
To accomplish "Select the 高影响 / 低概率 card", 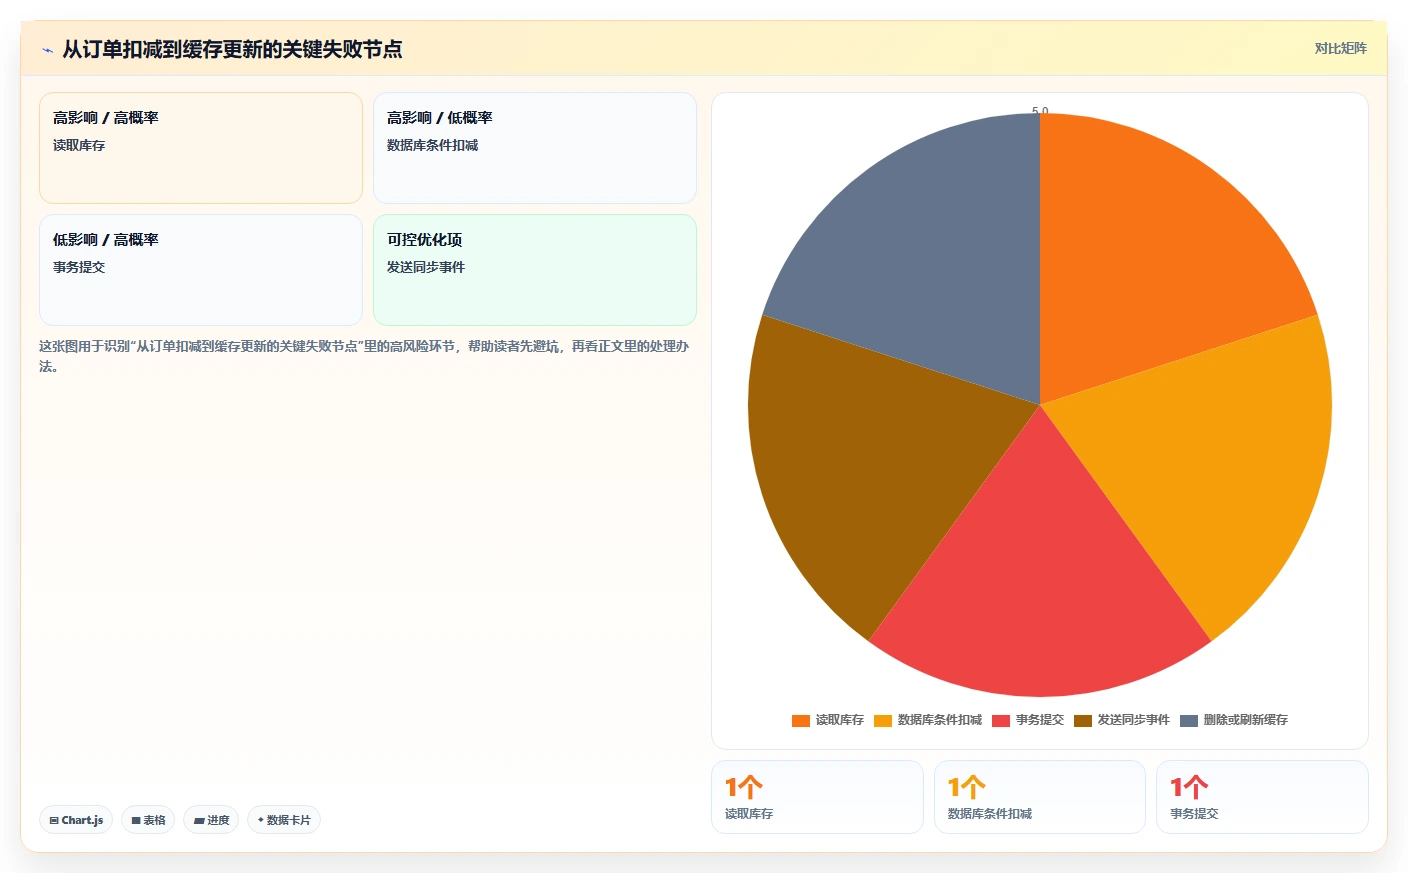I will pos(535,148).
